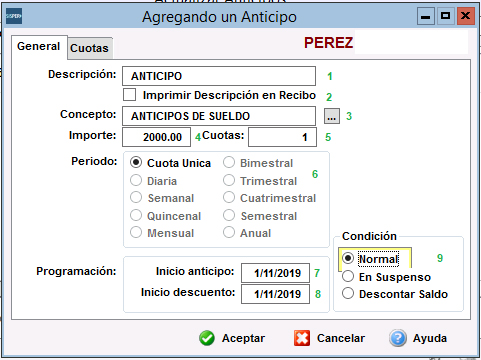Click the Importe label text

click(x=92, y=135)
